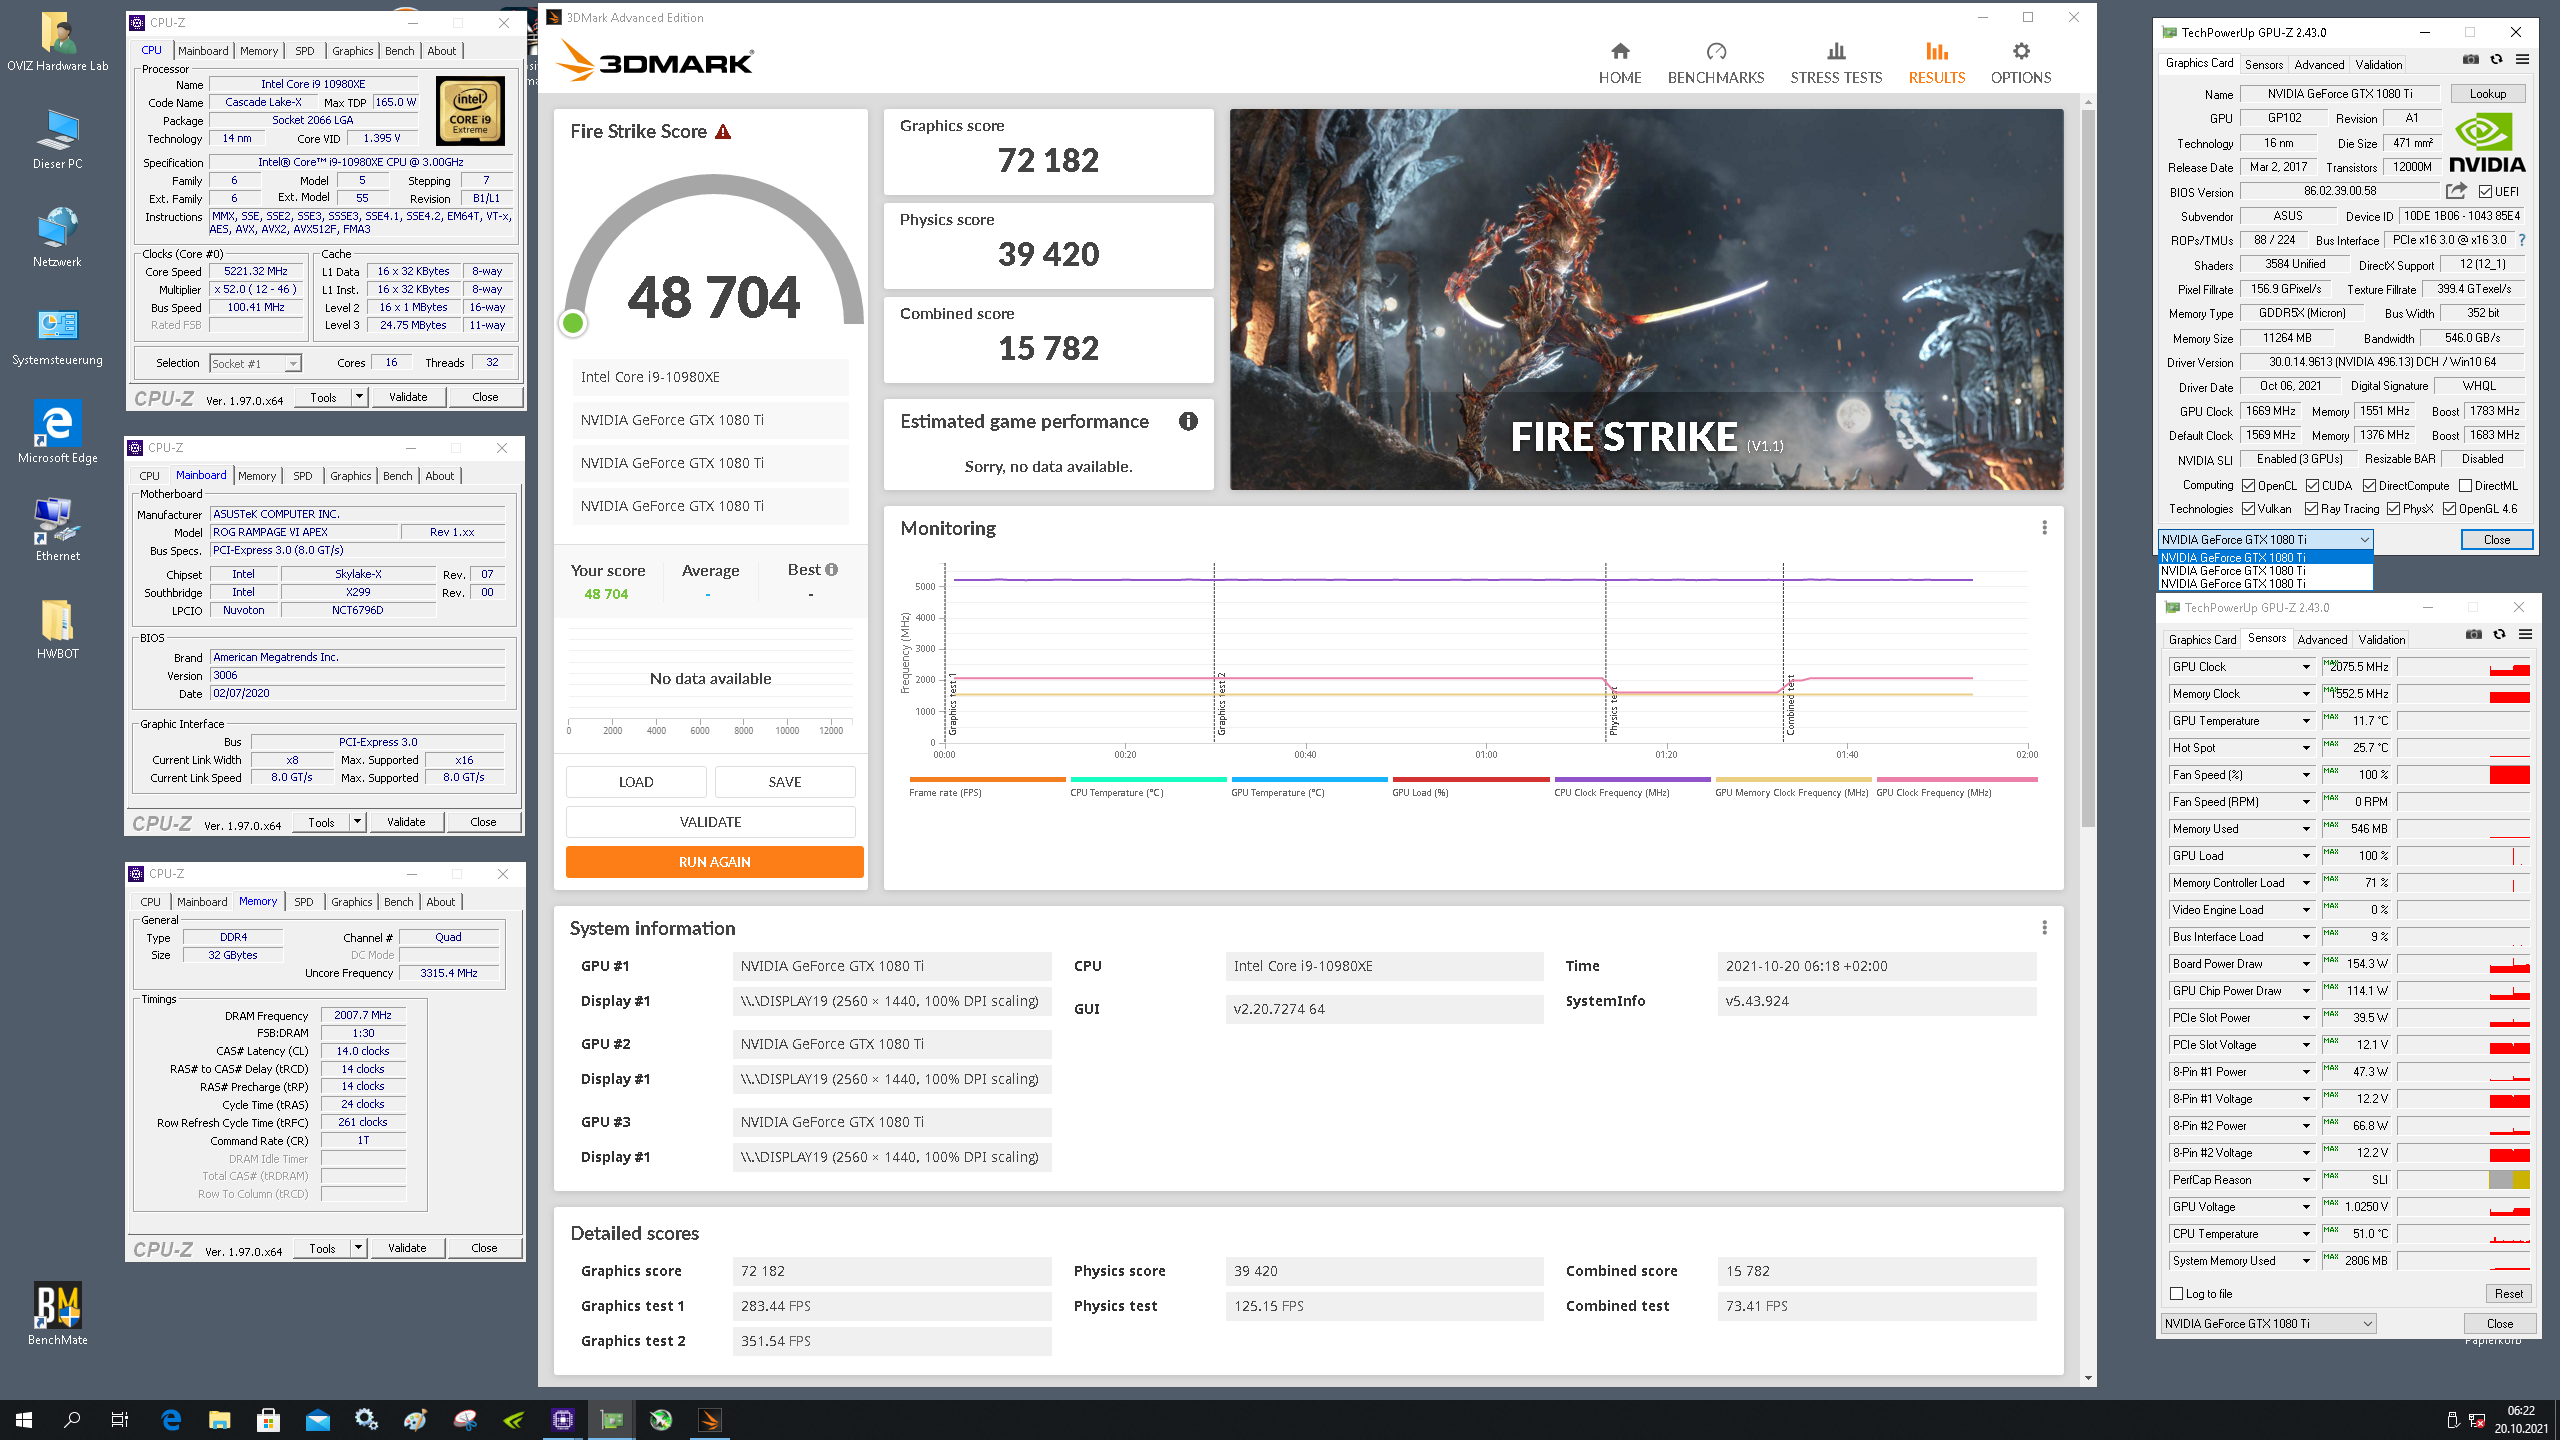Click info icon next to Best score
Image resolution: width=2560 pixels, height=1440 pixels.
(x=831, y=570)
